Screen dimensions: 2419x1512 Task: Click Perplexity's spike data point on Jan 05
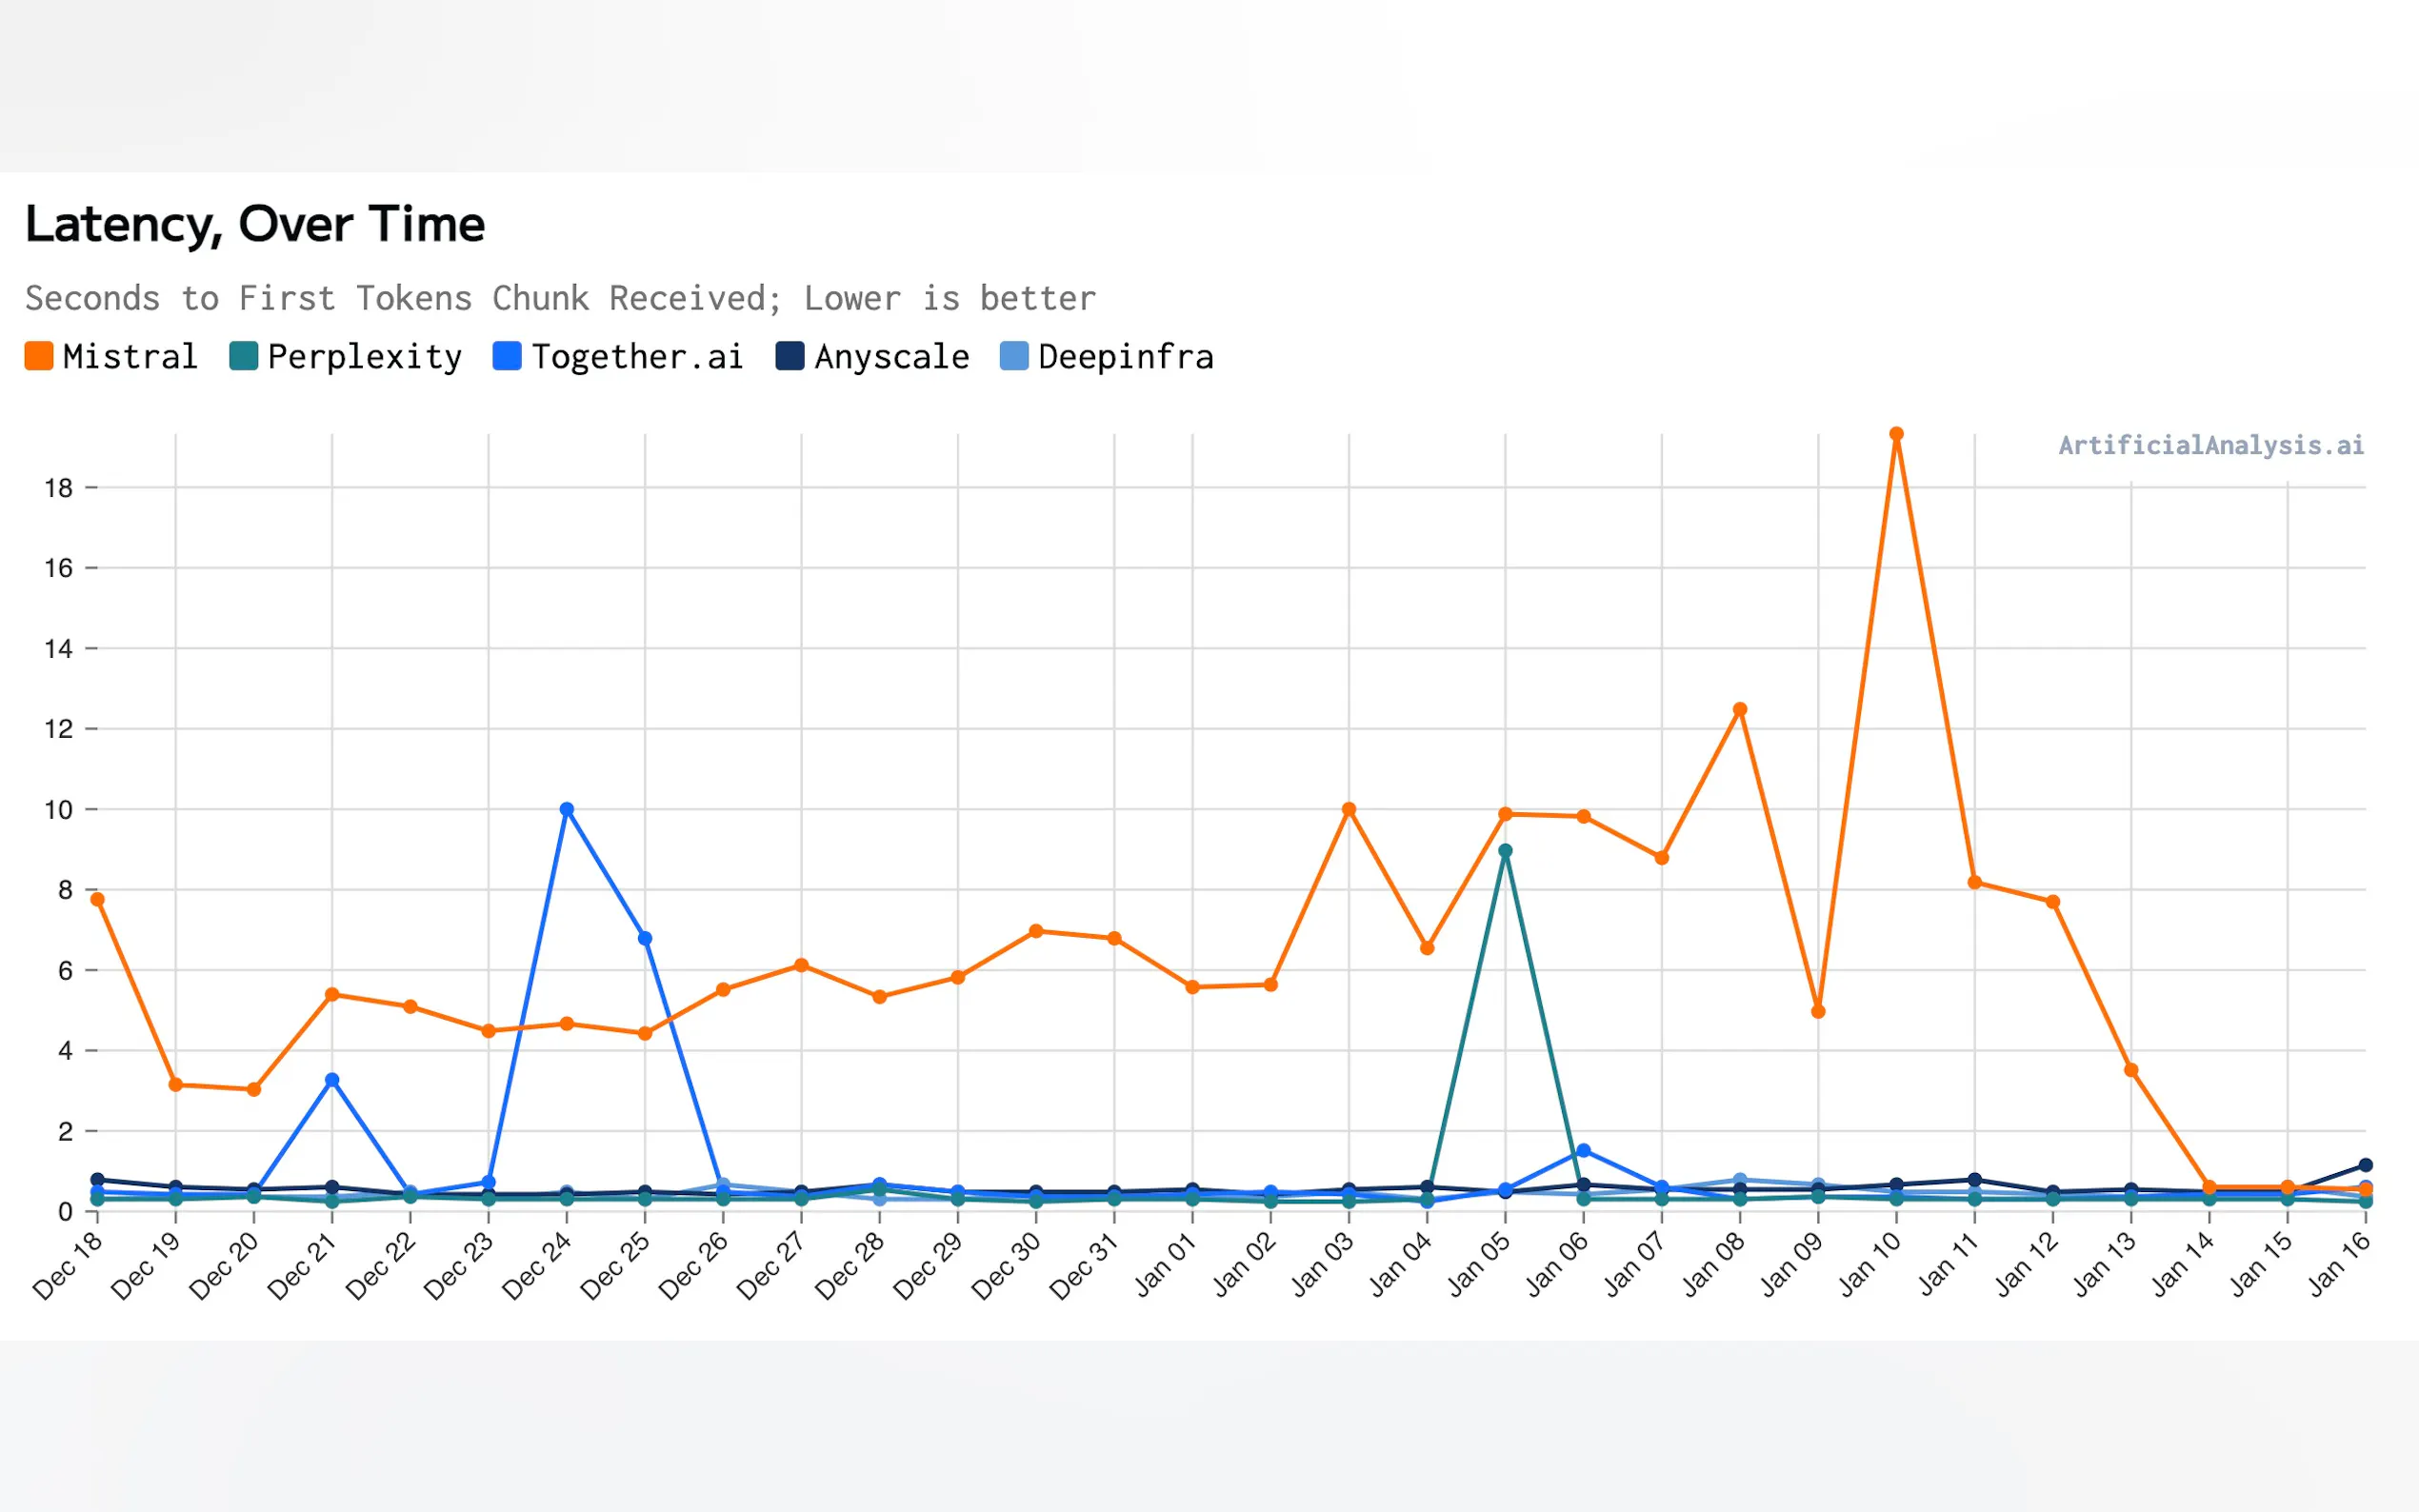1505,851
